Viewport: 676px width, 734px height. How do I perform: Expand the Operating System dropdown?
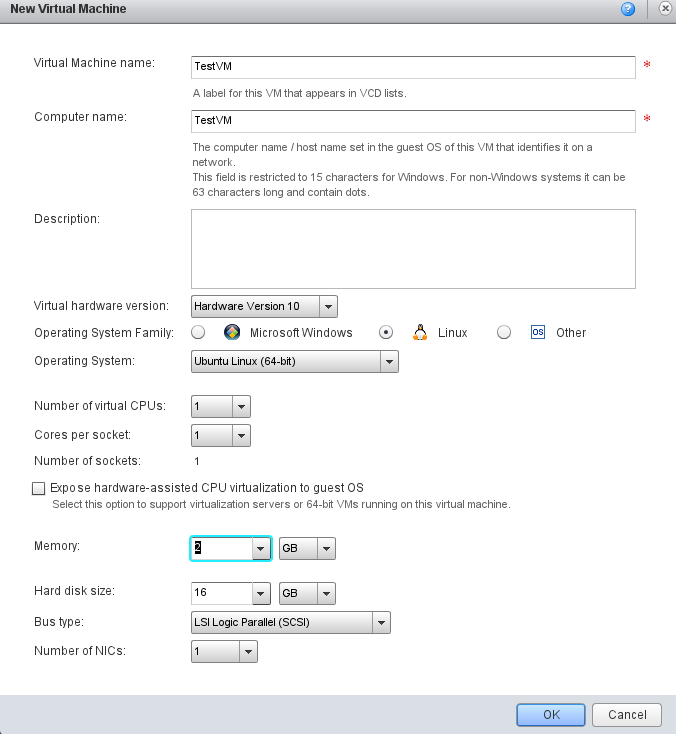point(389,362)
